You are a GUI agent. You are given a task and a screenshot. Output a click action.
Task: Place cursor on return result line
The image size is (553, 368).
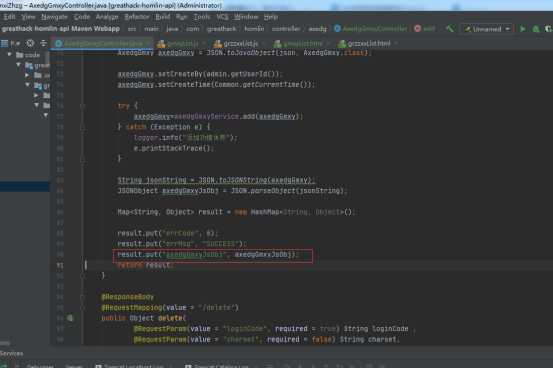145,265
